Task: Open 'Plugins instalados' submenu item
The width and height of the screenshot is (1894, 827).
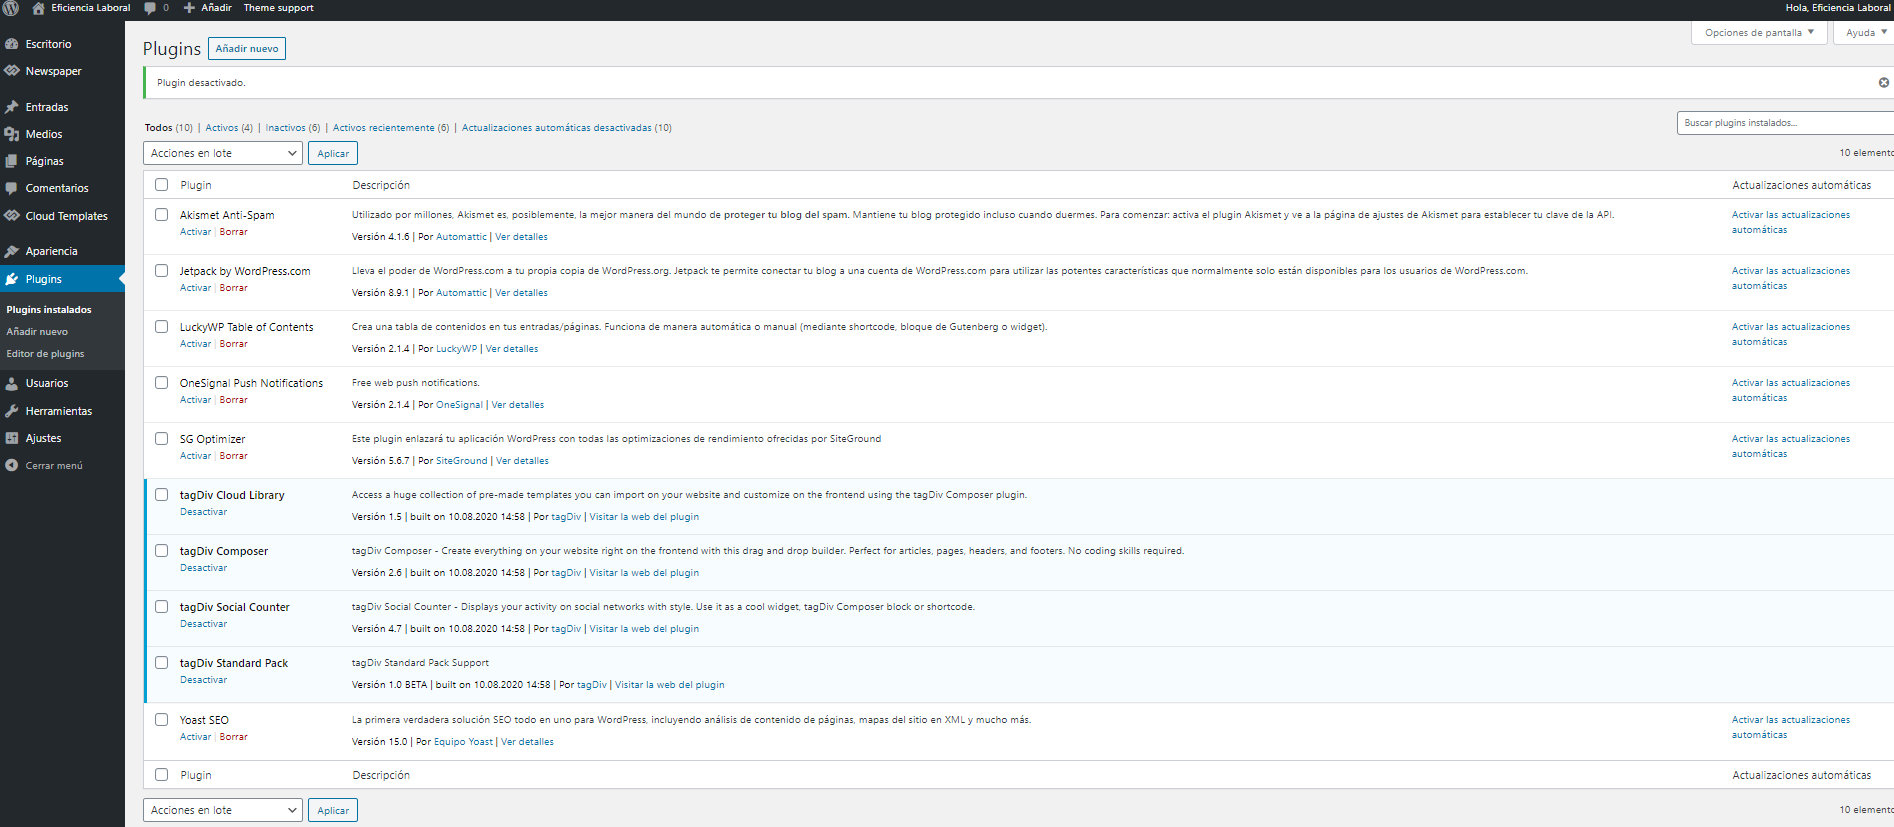Action: click(49, 310)
